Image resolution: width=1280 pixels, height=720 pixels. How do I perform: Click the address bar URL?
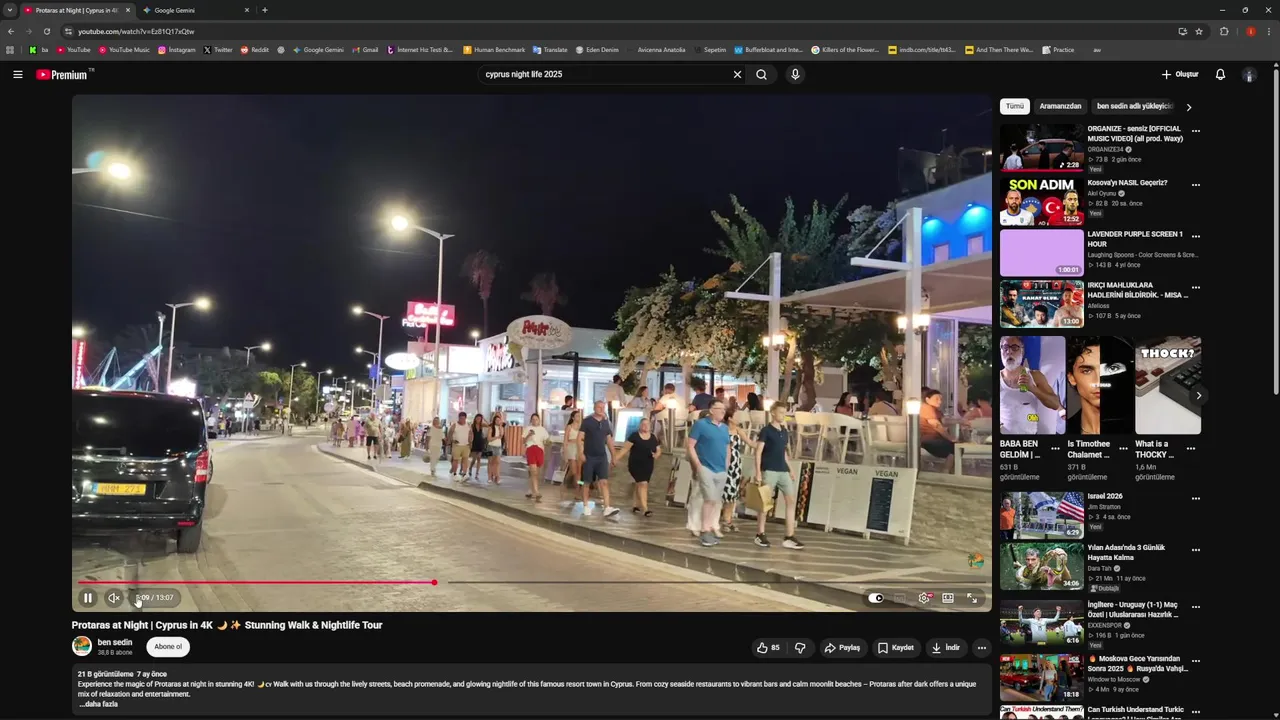[136, 31]
